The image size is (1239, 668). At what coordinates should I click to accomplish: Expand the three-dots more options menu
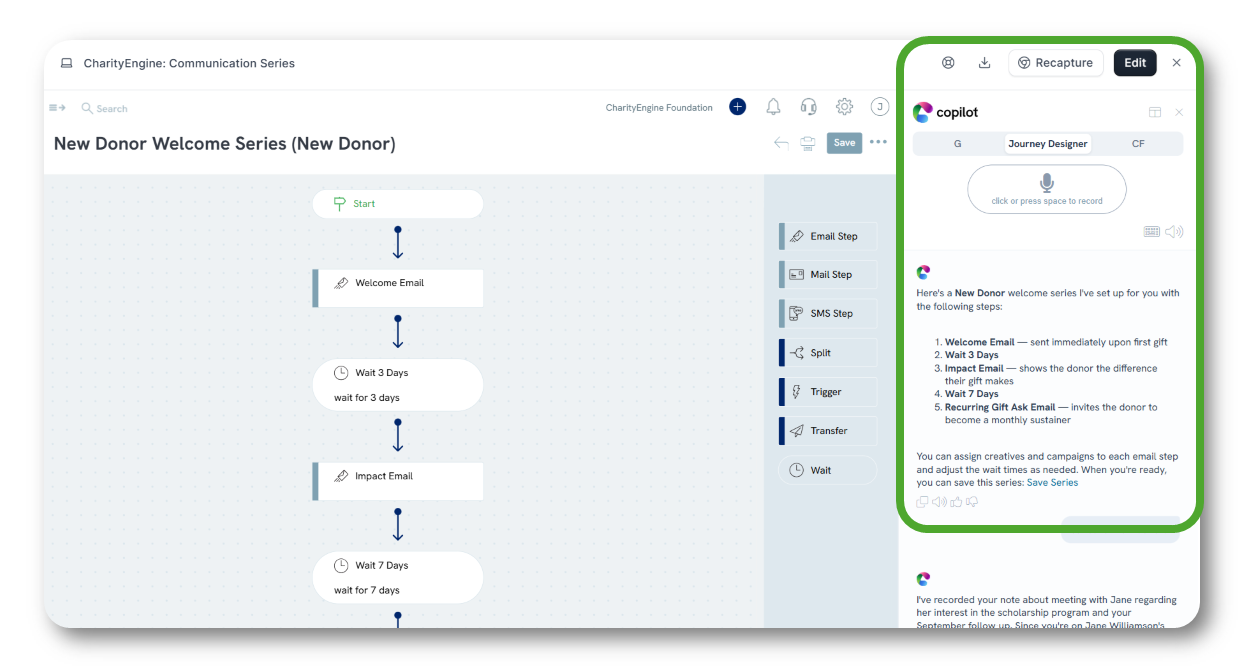point(878,142)
